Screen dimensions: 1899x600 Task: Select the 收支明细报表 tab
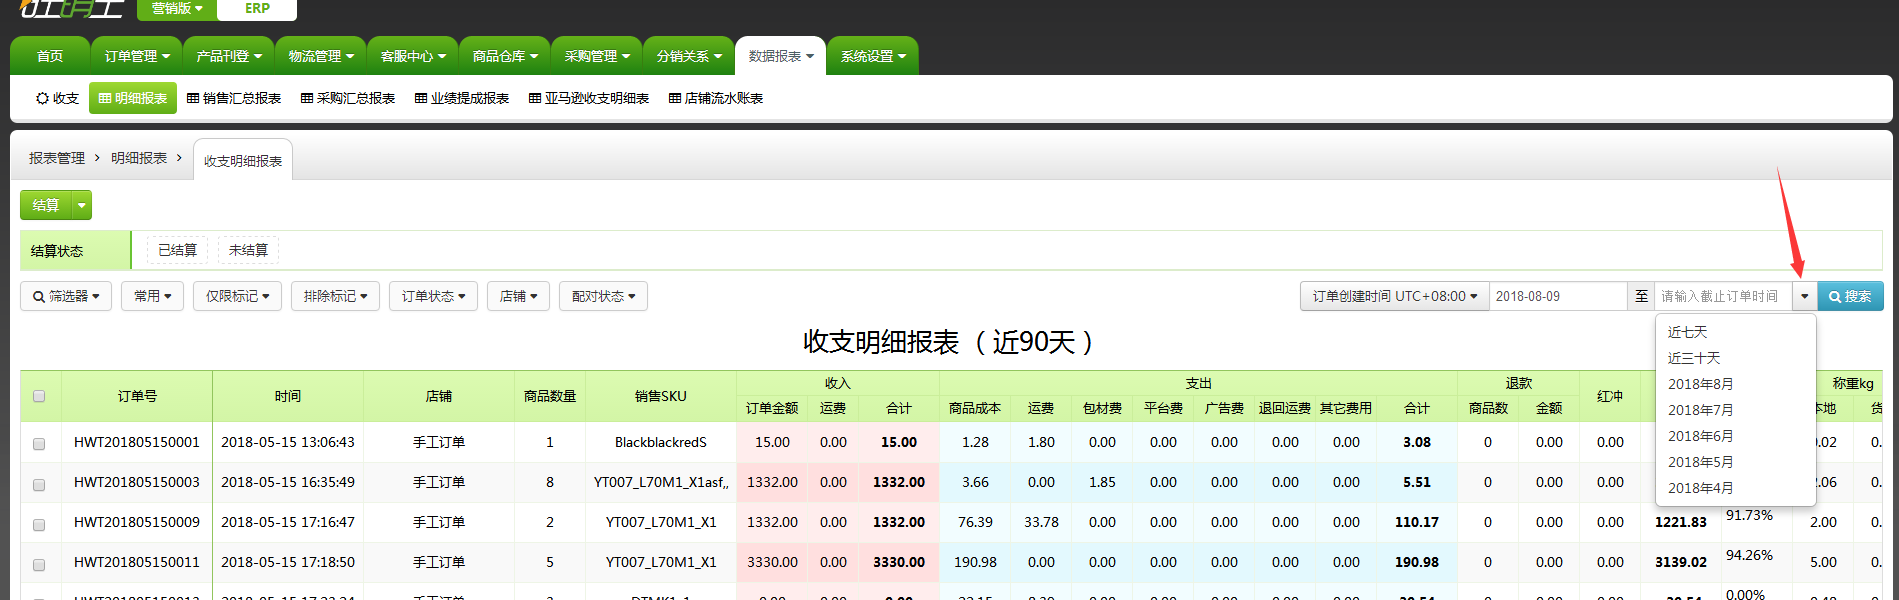click(243, 160)
